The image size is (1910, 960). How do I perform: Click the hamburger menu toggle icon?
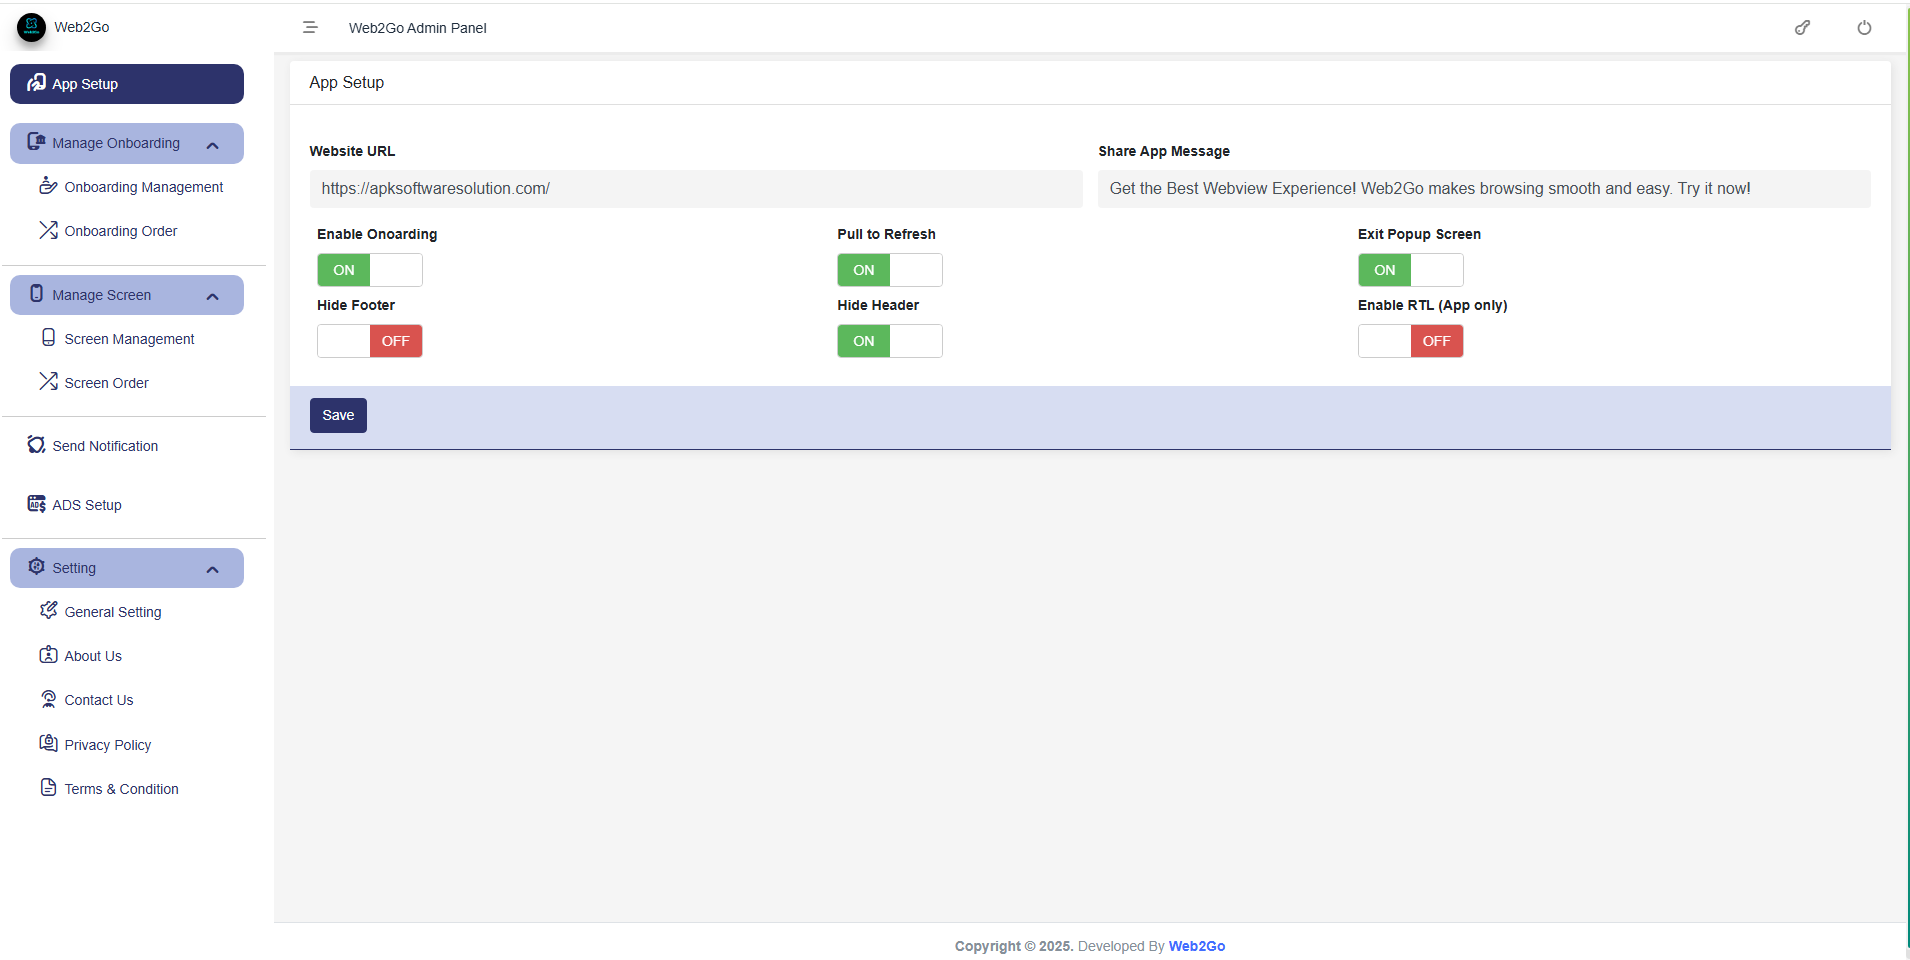click(x=310, y=28)
